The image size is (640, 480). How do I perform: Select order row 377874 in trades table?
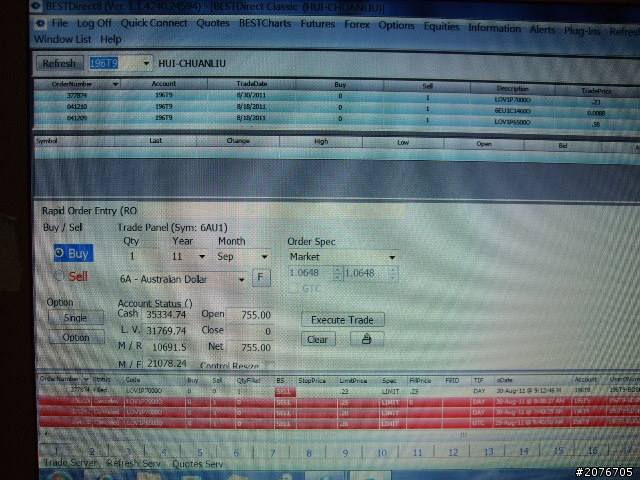coord(335,97)
